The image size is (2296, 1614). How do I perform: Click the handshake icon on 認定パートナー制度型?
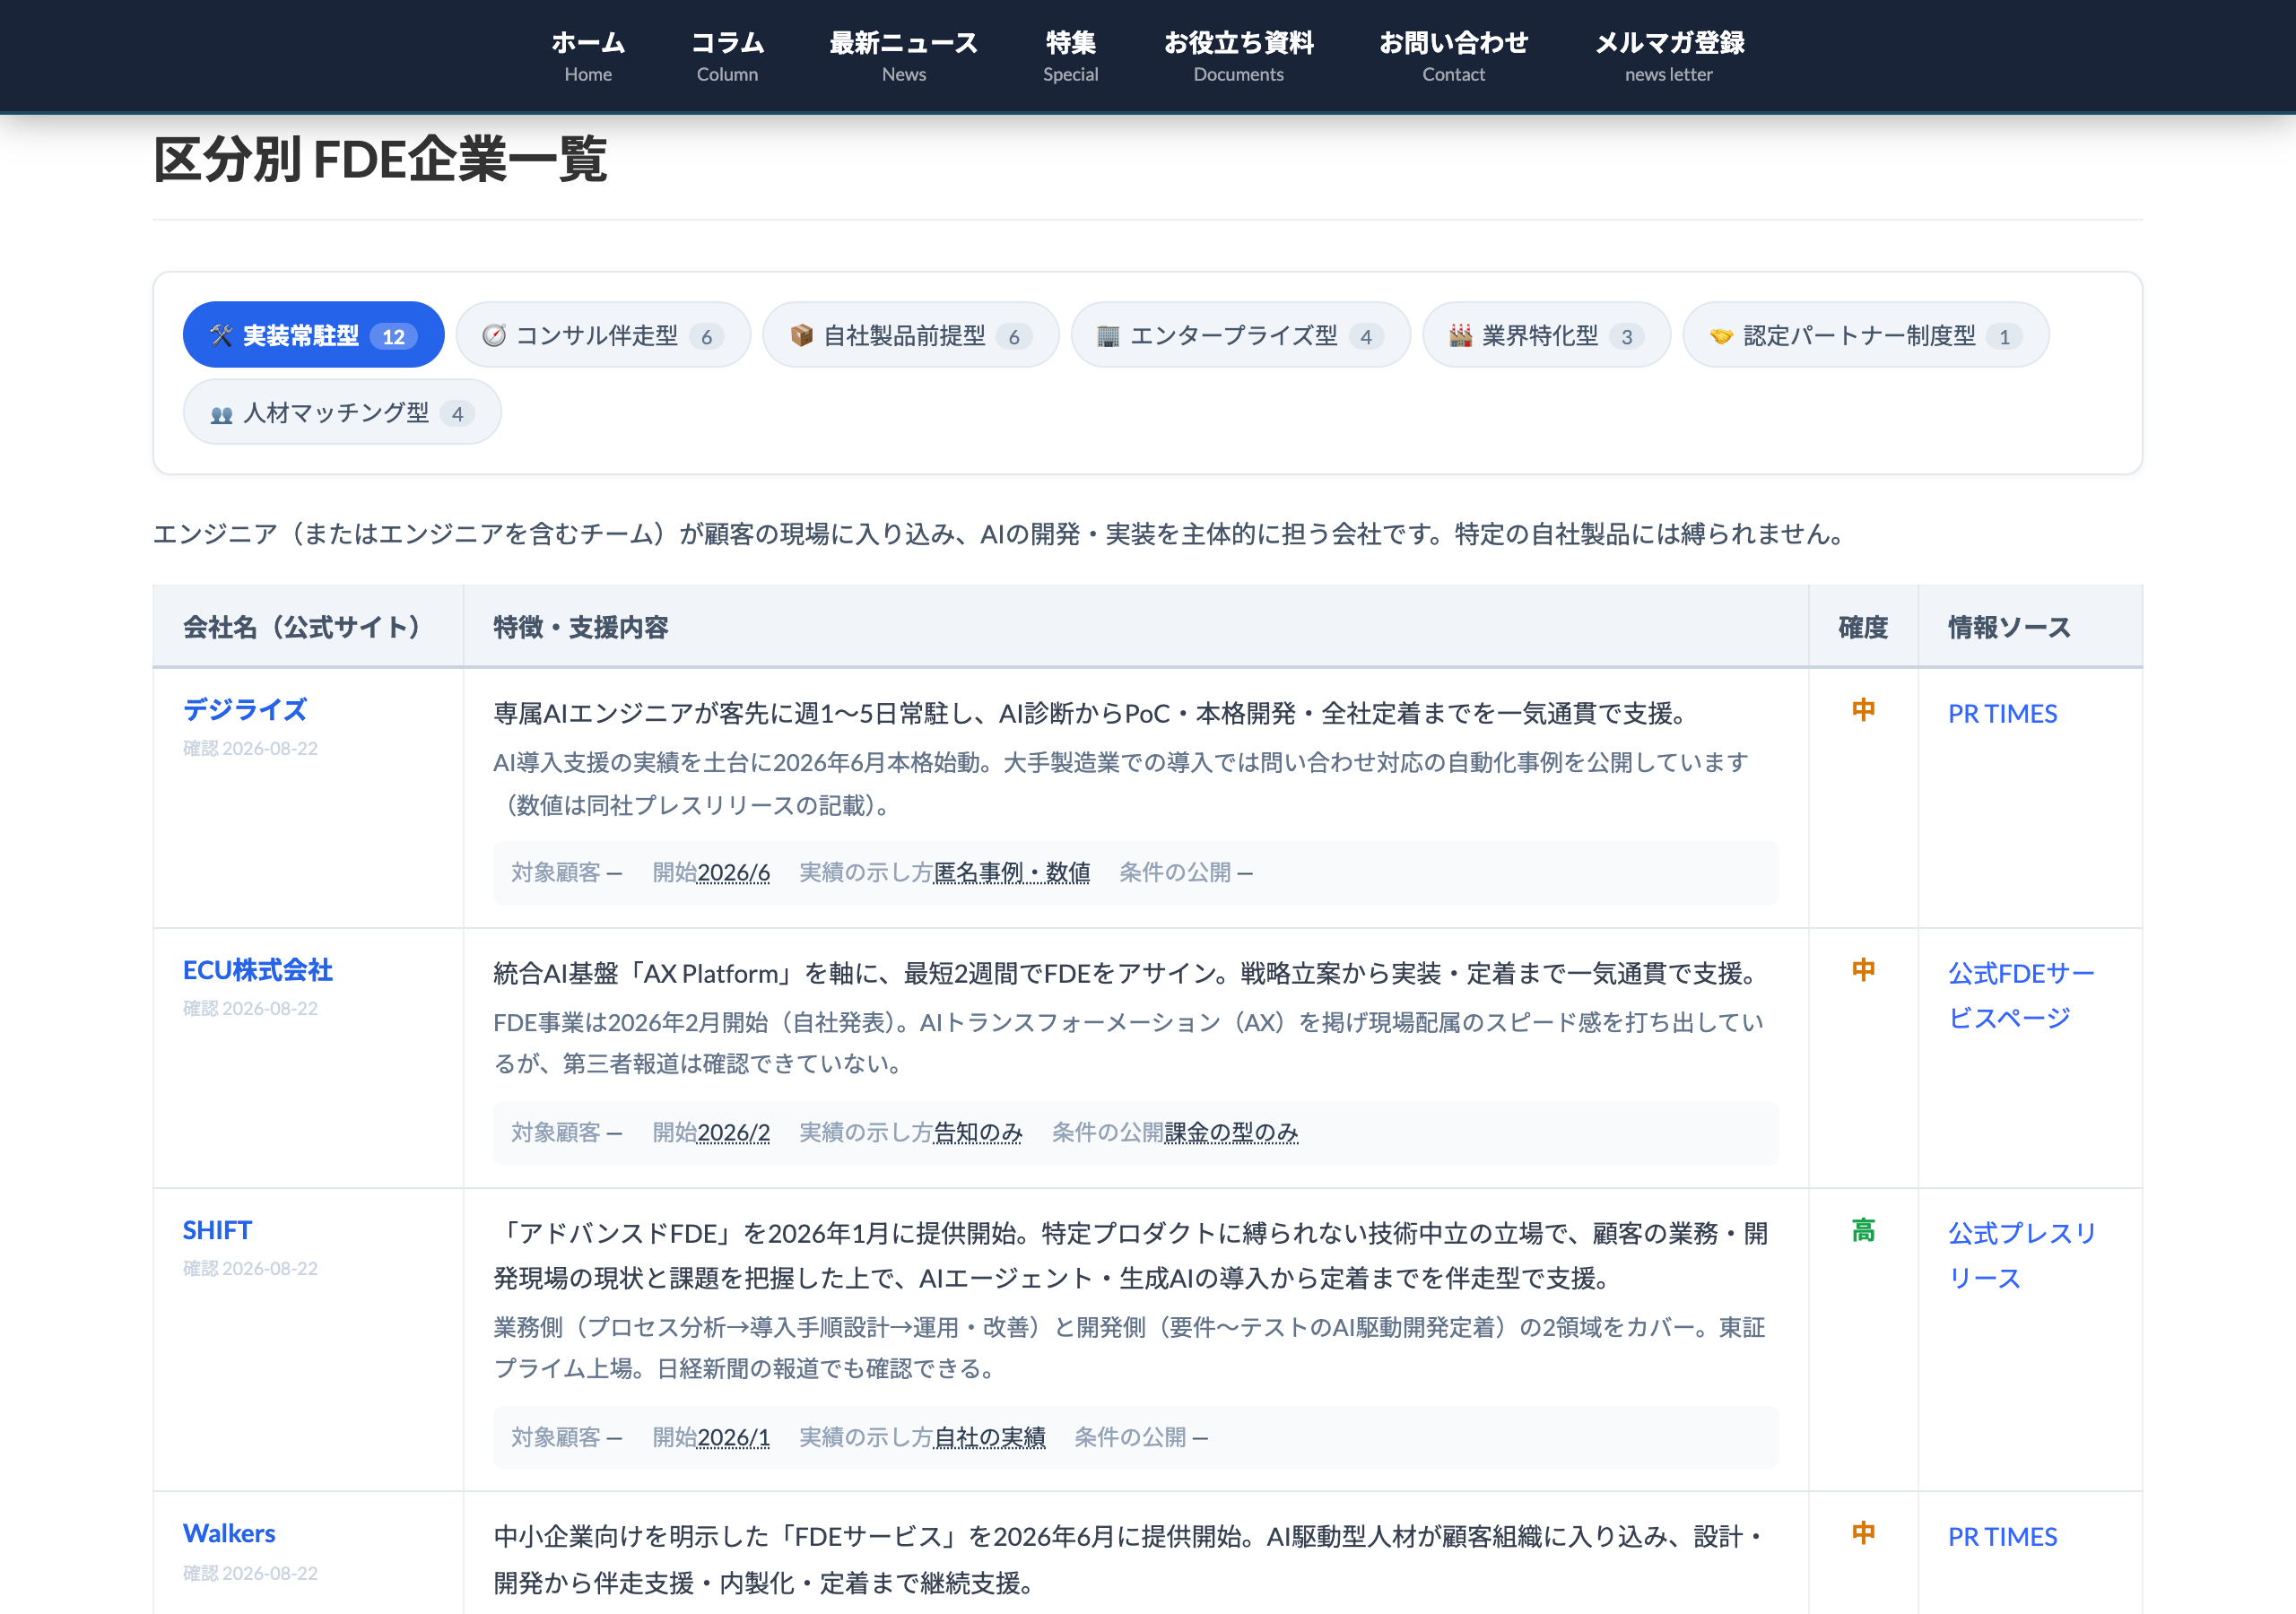pyautogui.click(x=1721, y=336)
